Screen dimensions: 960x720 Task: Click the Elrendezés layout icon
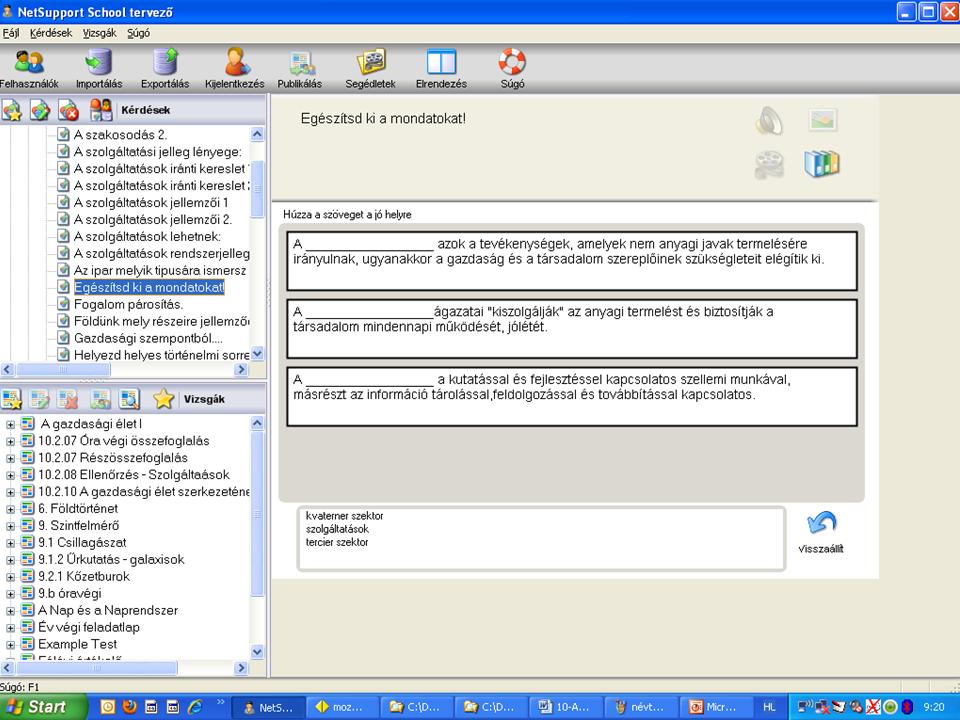click(x=441, y=66)
